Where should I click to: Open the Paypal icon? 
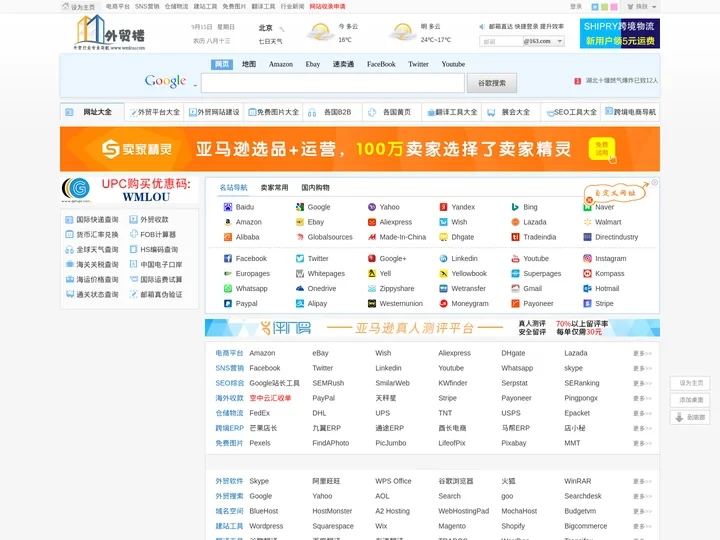[x=227, y=304]
